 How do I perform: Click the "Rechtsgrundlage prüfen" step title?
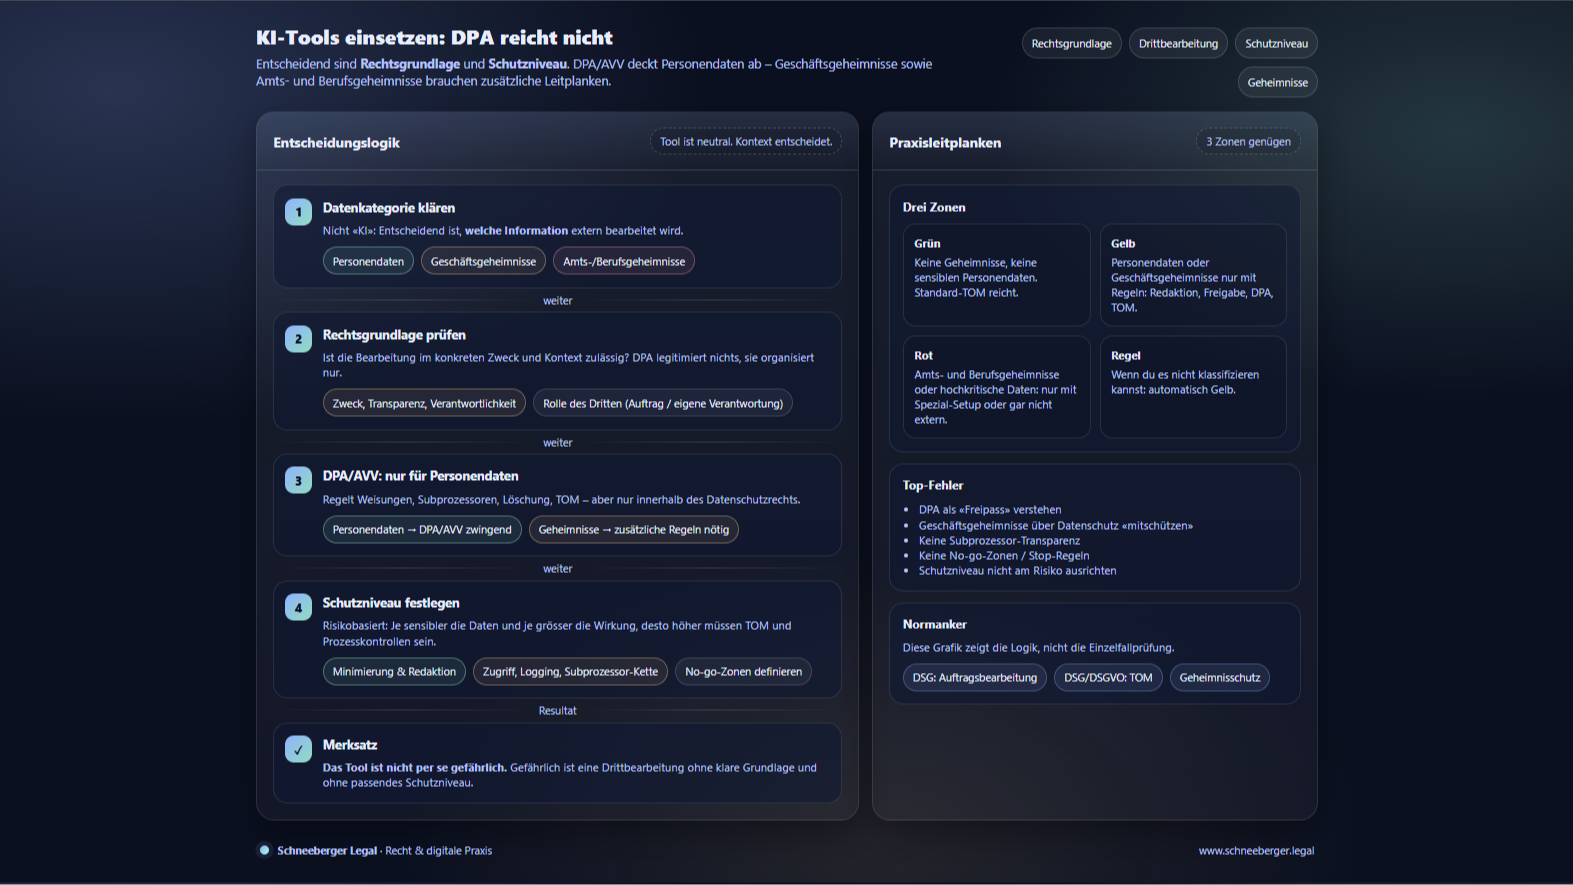(394, 335)
